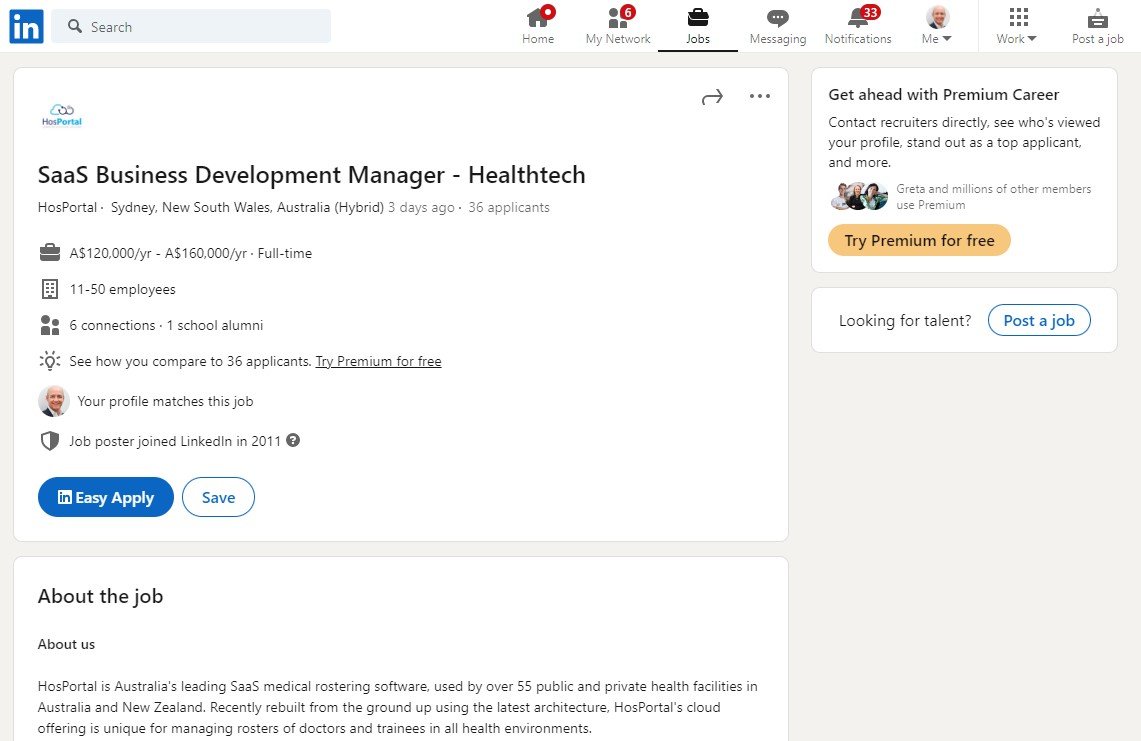The height and width of the screenshot is (741, 1141).
Task: Click your profile photo beside match text
Action: point(54,401)
